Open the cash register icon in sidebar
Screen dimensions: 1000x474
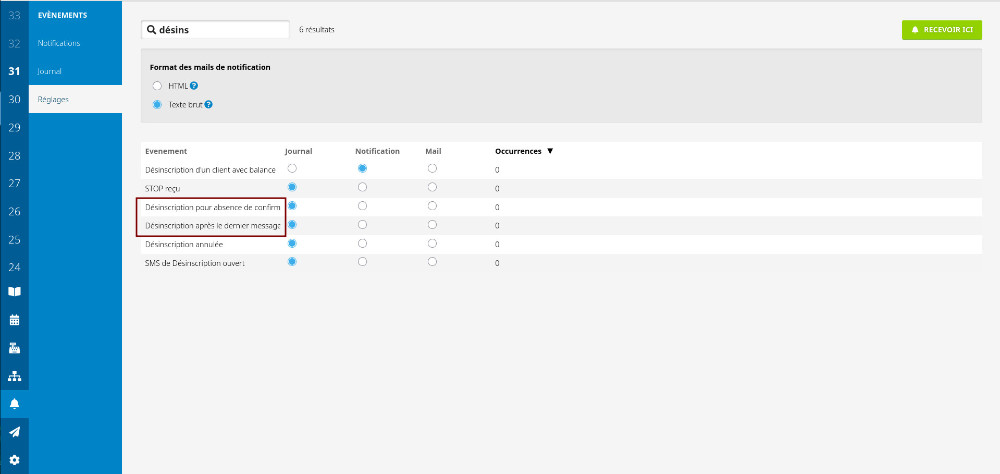(x=14, y=348)
